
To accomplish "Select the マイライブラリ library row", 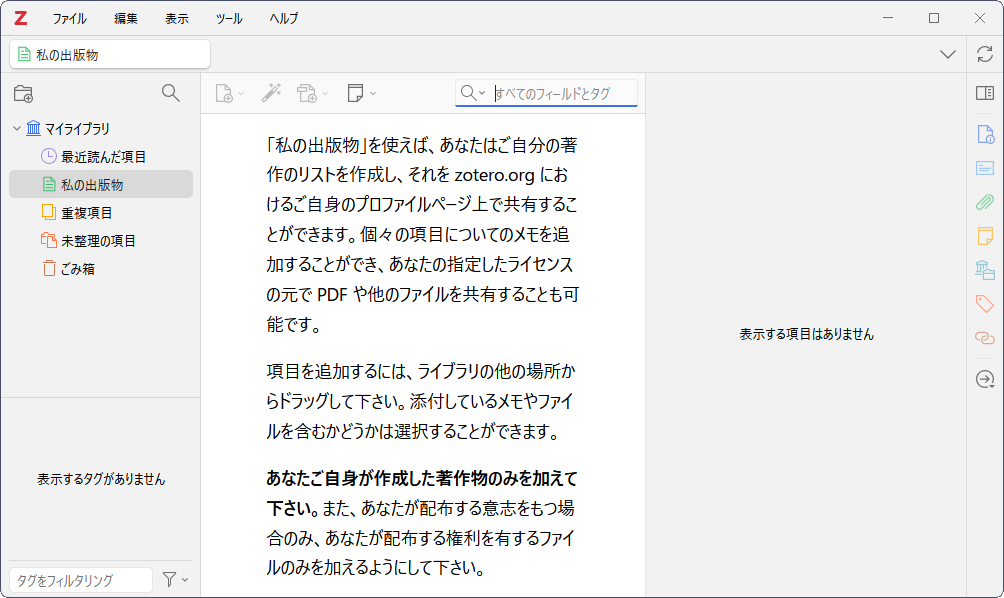I will (x=101, y=129).
